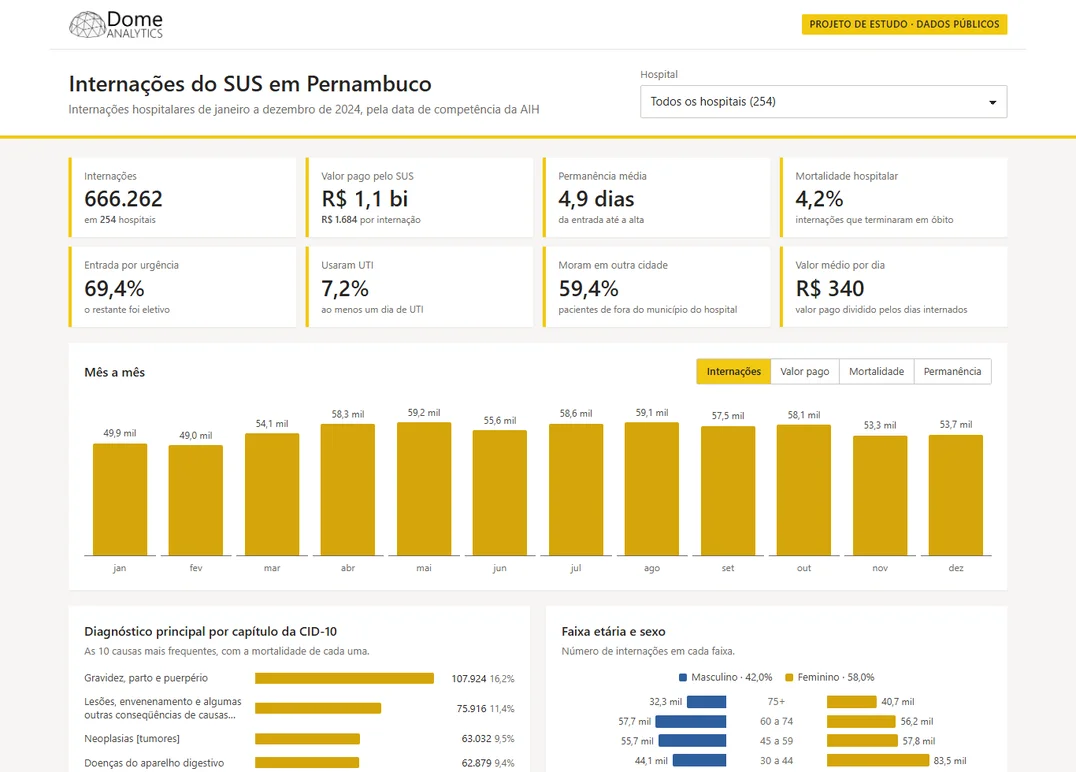The image size is (1076, 772).
Task: Open the Hospital dropdown arrow
Action: click(x=992, y=102)
